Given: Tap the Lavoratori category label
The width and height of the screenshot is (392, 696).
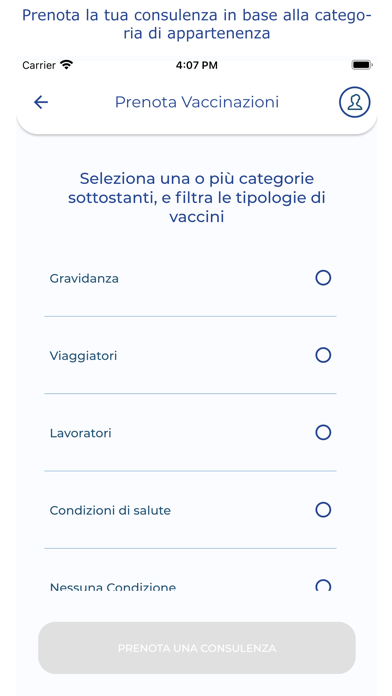Looking at the screenshot, I should (x=80, y=433).
